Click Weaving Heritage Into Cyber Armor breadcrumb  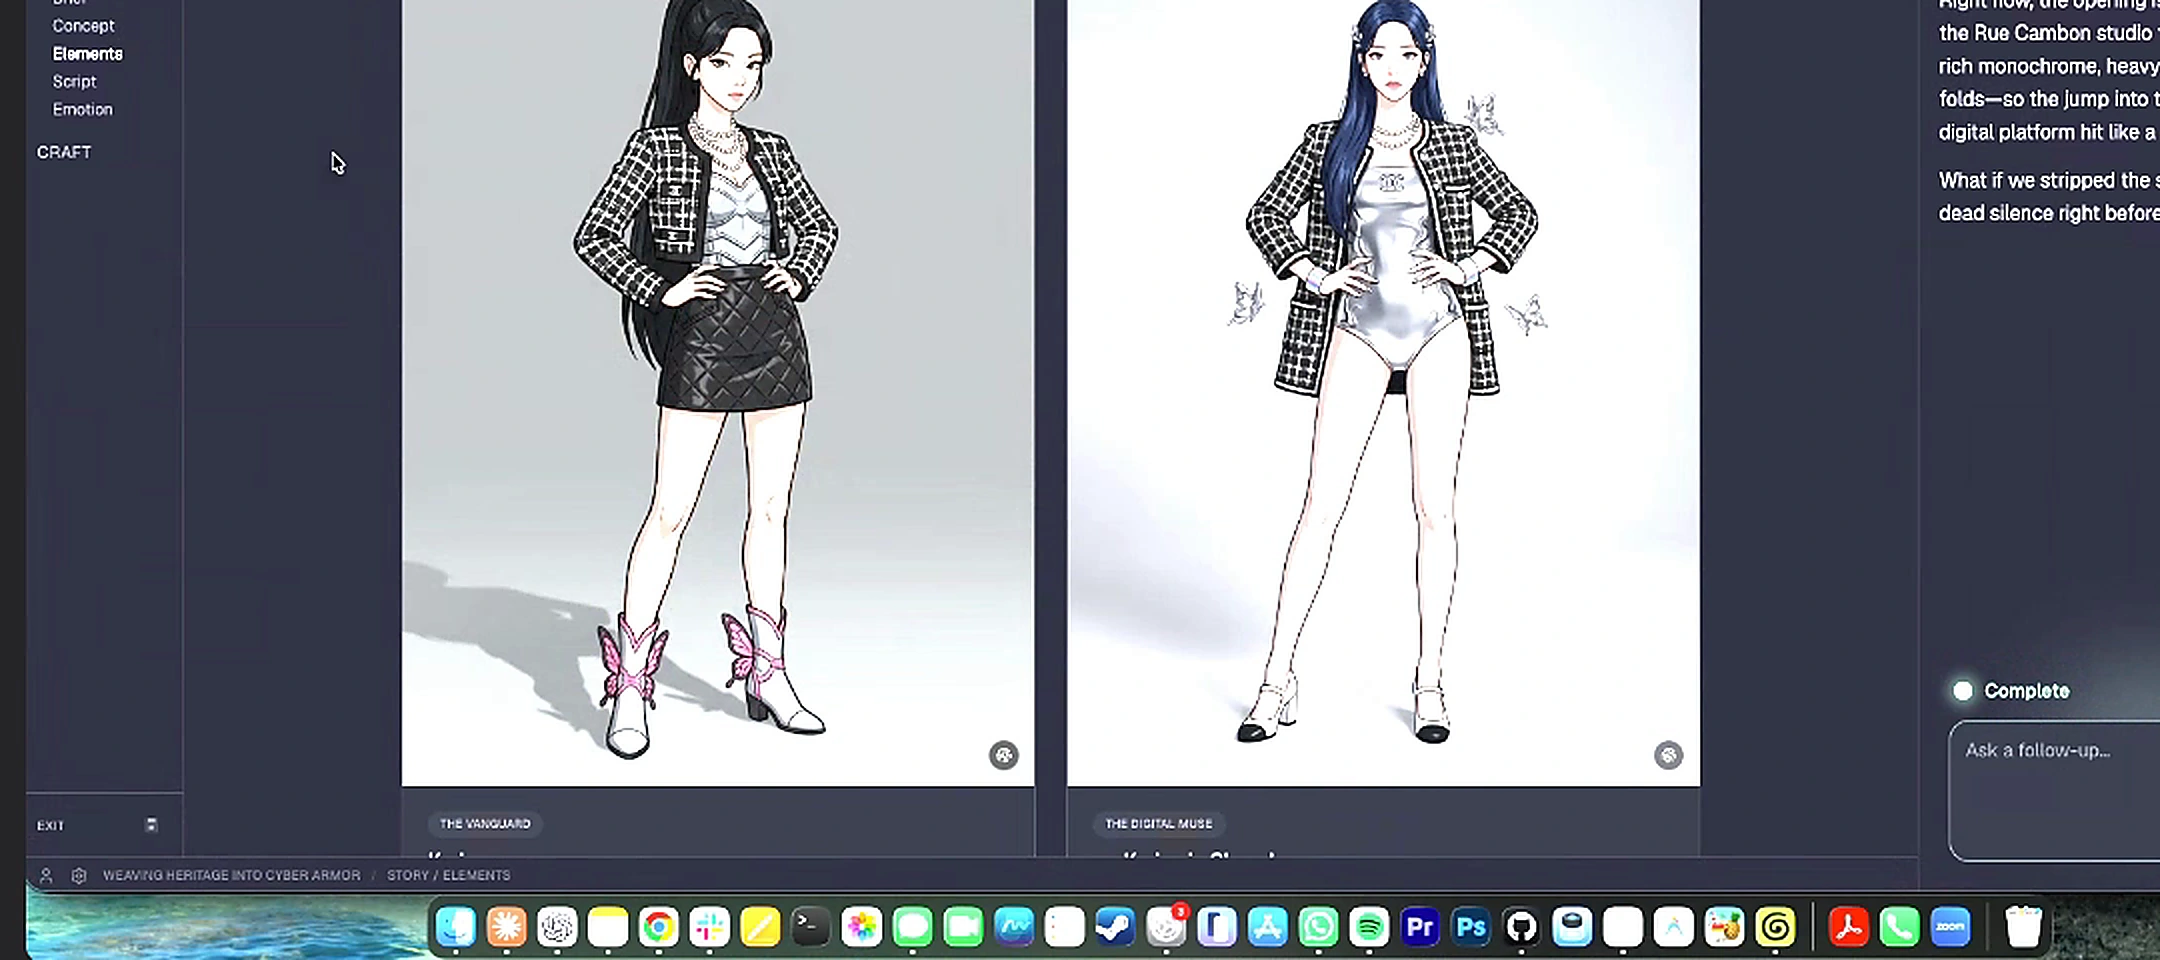pos(231,875)
